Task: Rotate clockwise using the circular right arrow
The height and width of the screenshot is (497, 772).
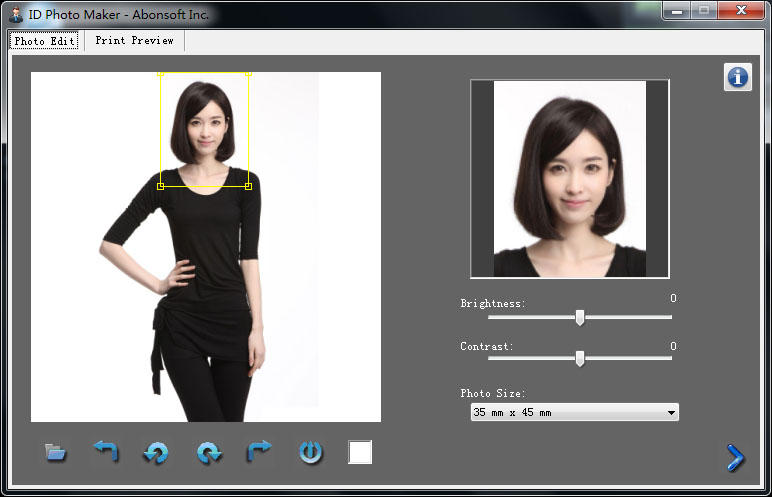Action: [209, 452]
